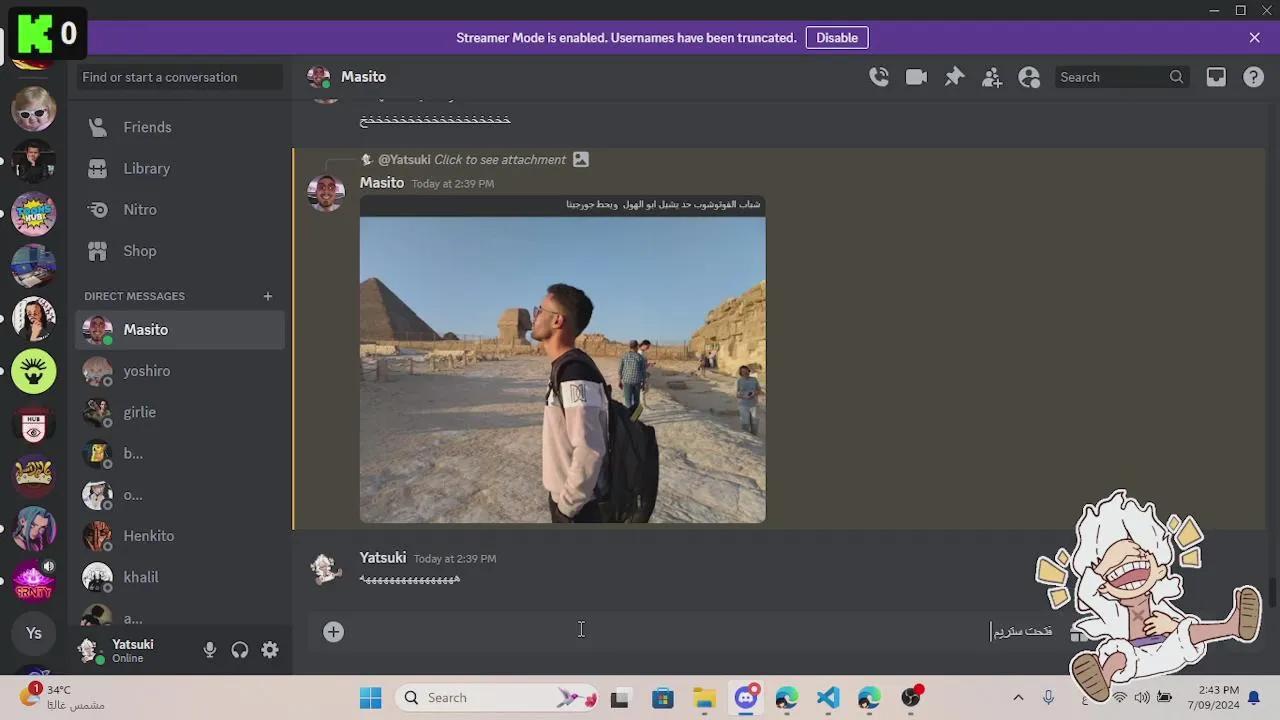Mute the microphone in the user panel

tap(210, 650)
